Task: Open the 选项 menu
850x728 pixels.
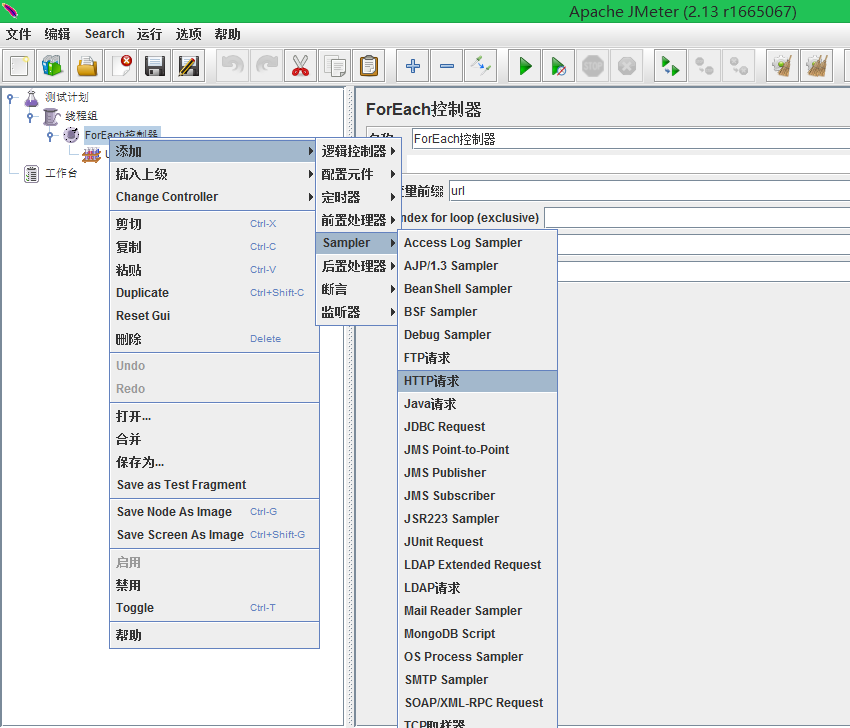Action: [189, 34]
